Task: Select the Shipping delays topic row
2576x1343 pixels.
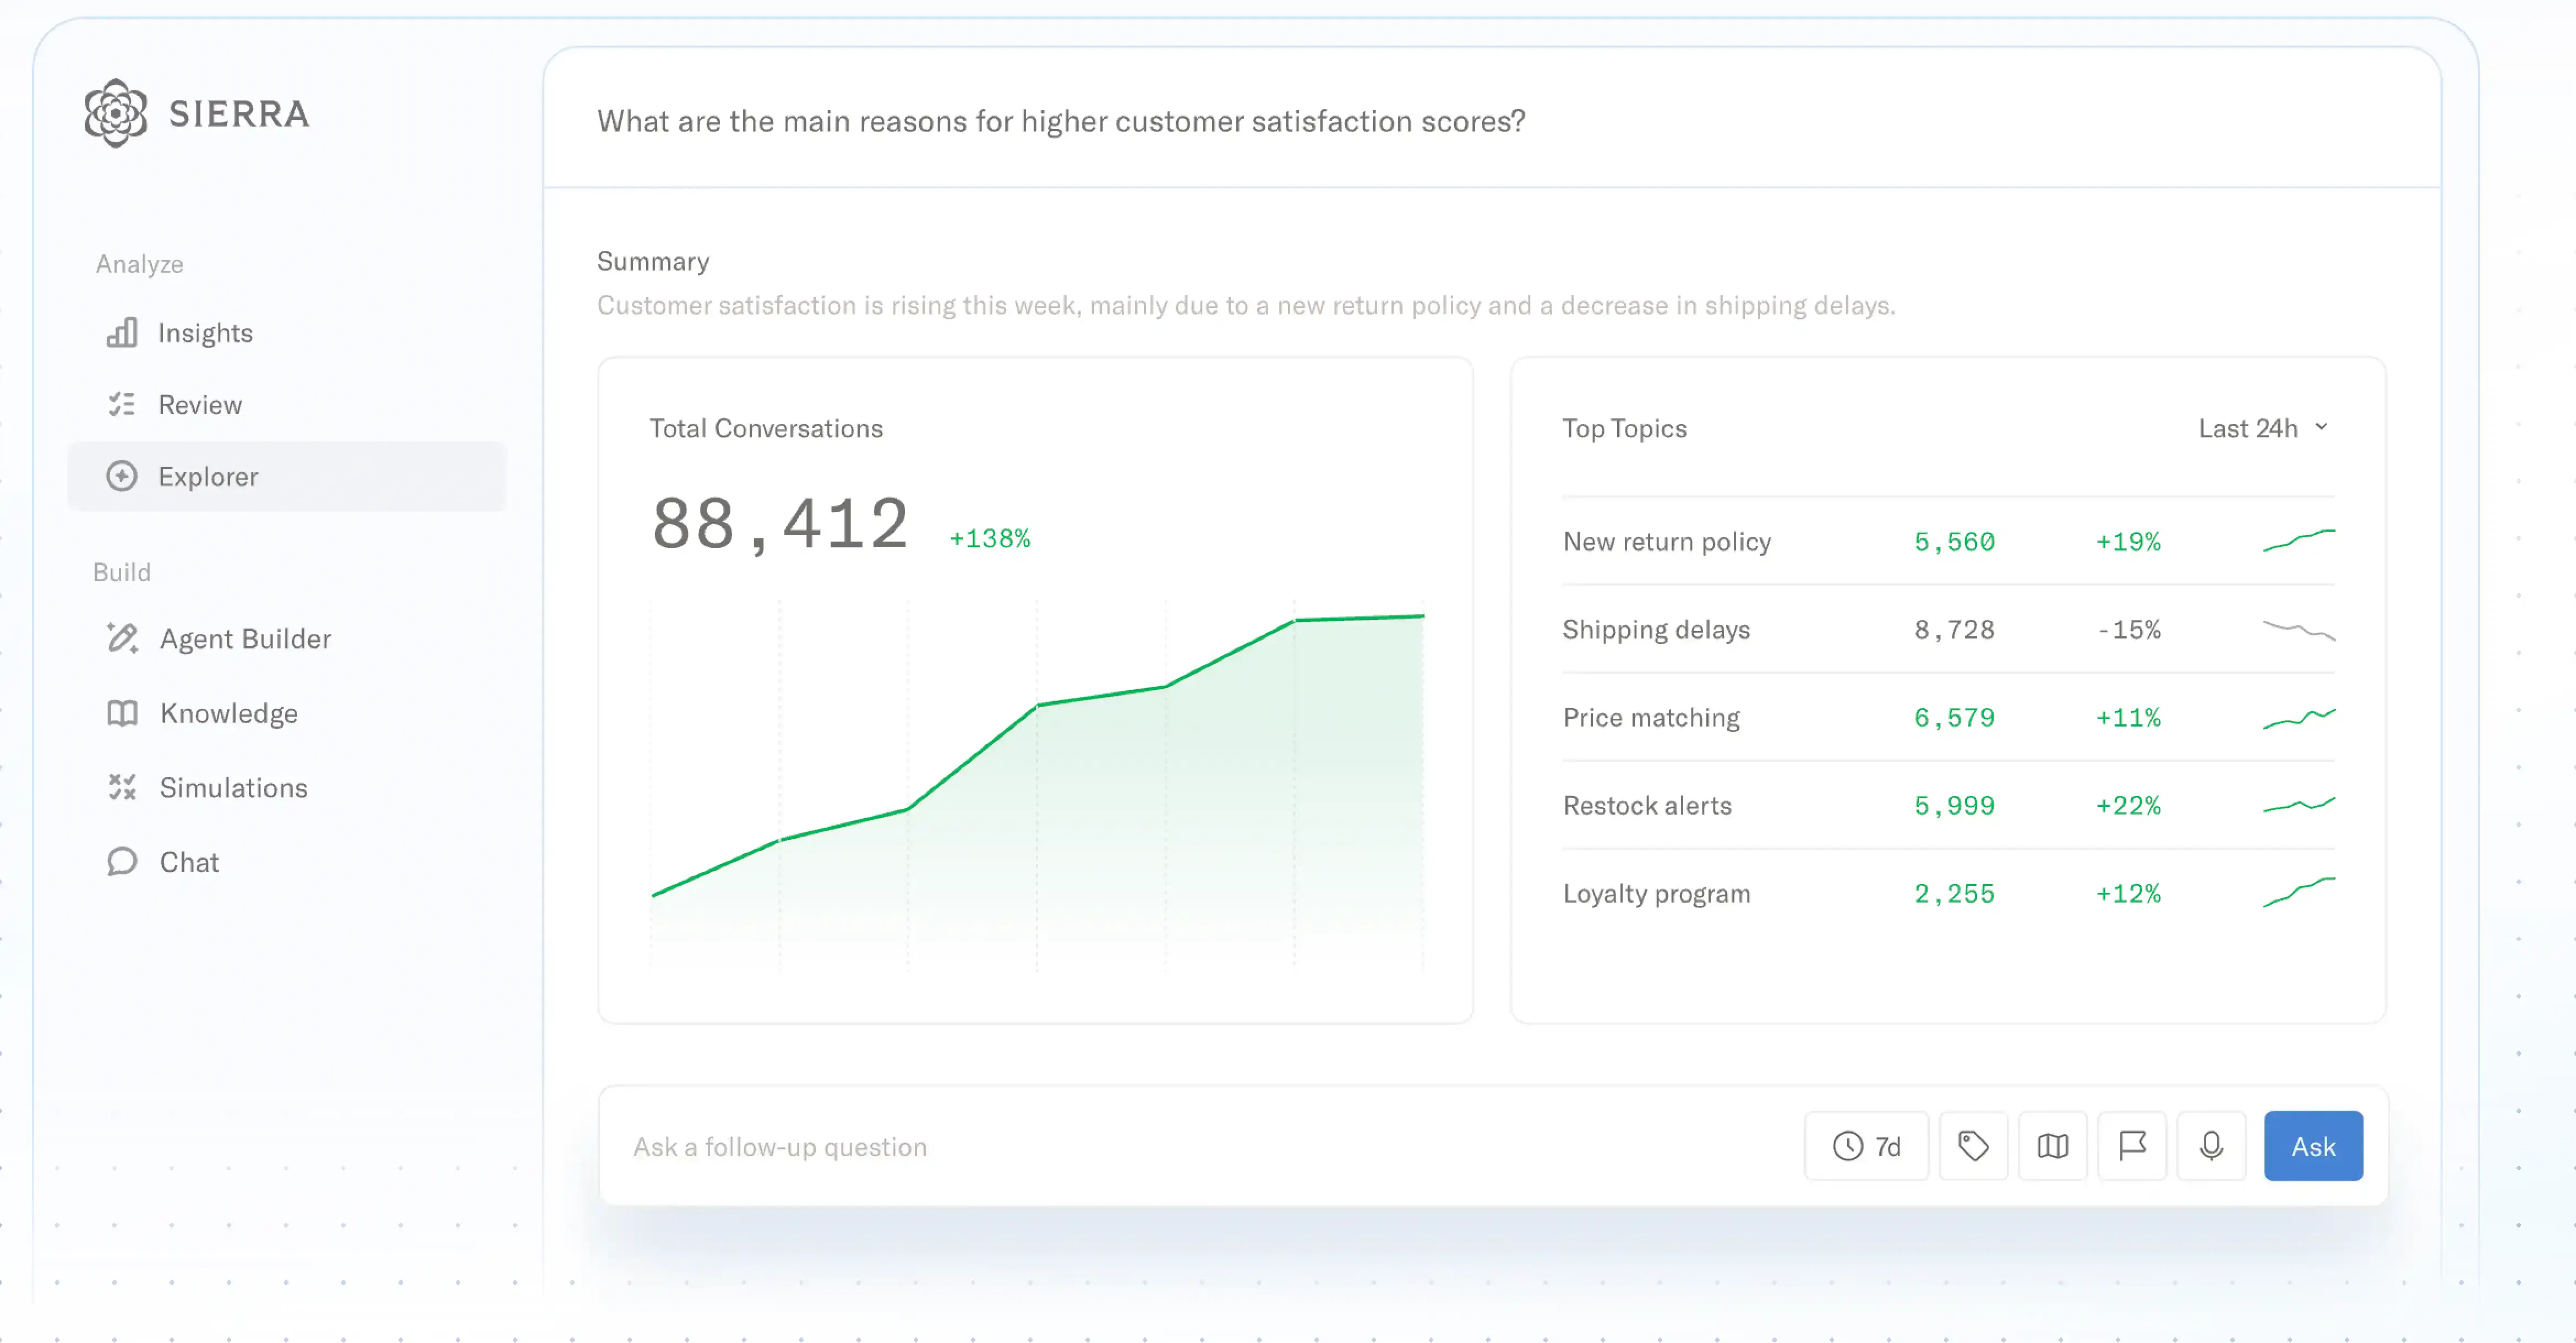Action: 1949,629
